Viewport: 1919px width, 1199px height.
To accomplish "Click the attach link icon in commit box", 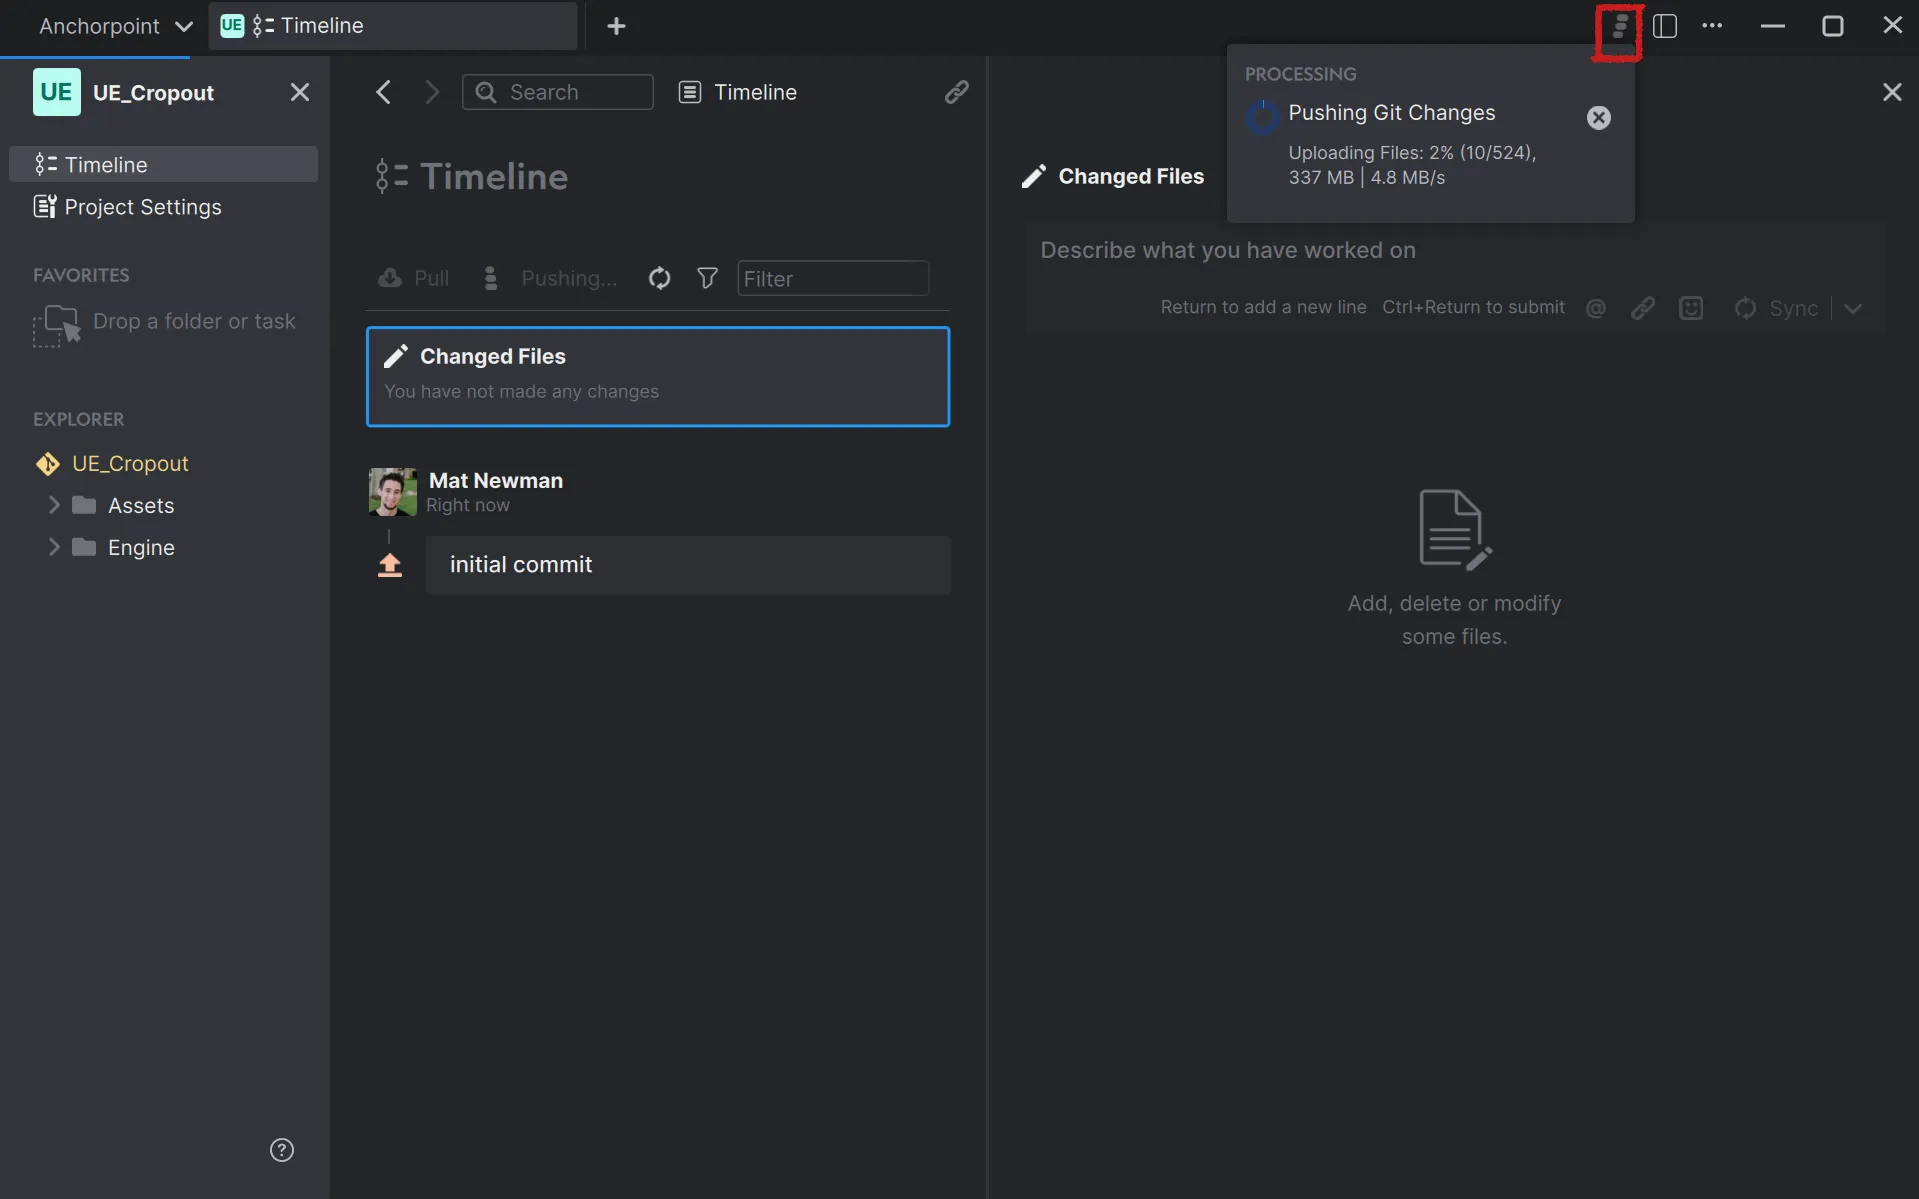I will [1643, 308].
